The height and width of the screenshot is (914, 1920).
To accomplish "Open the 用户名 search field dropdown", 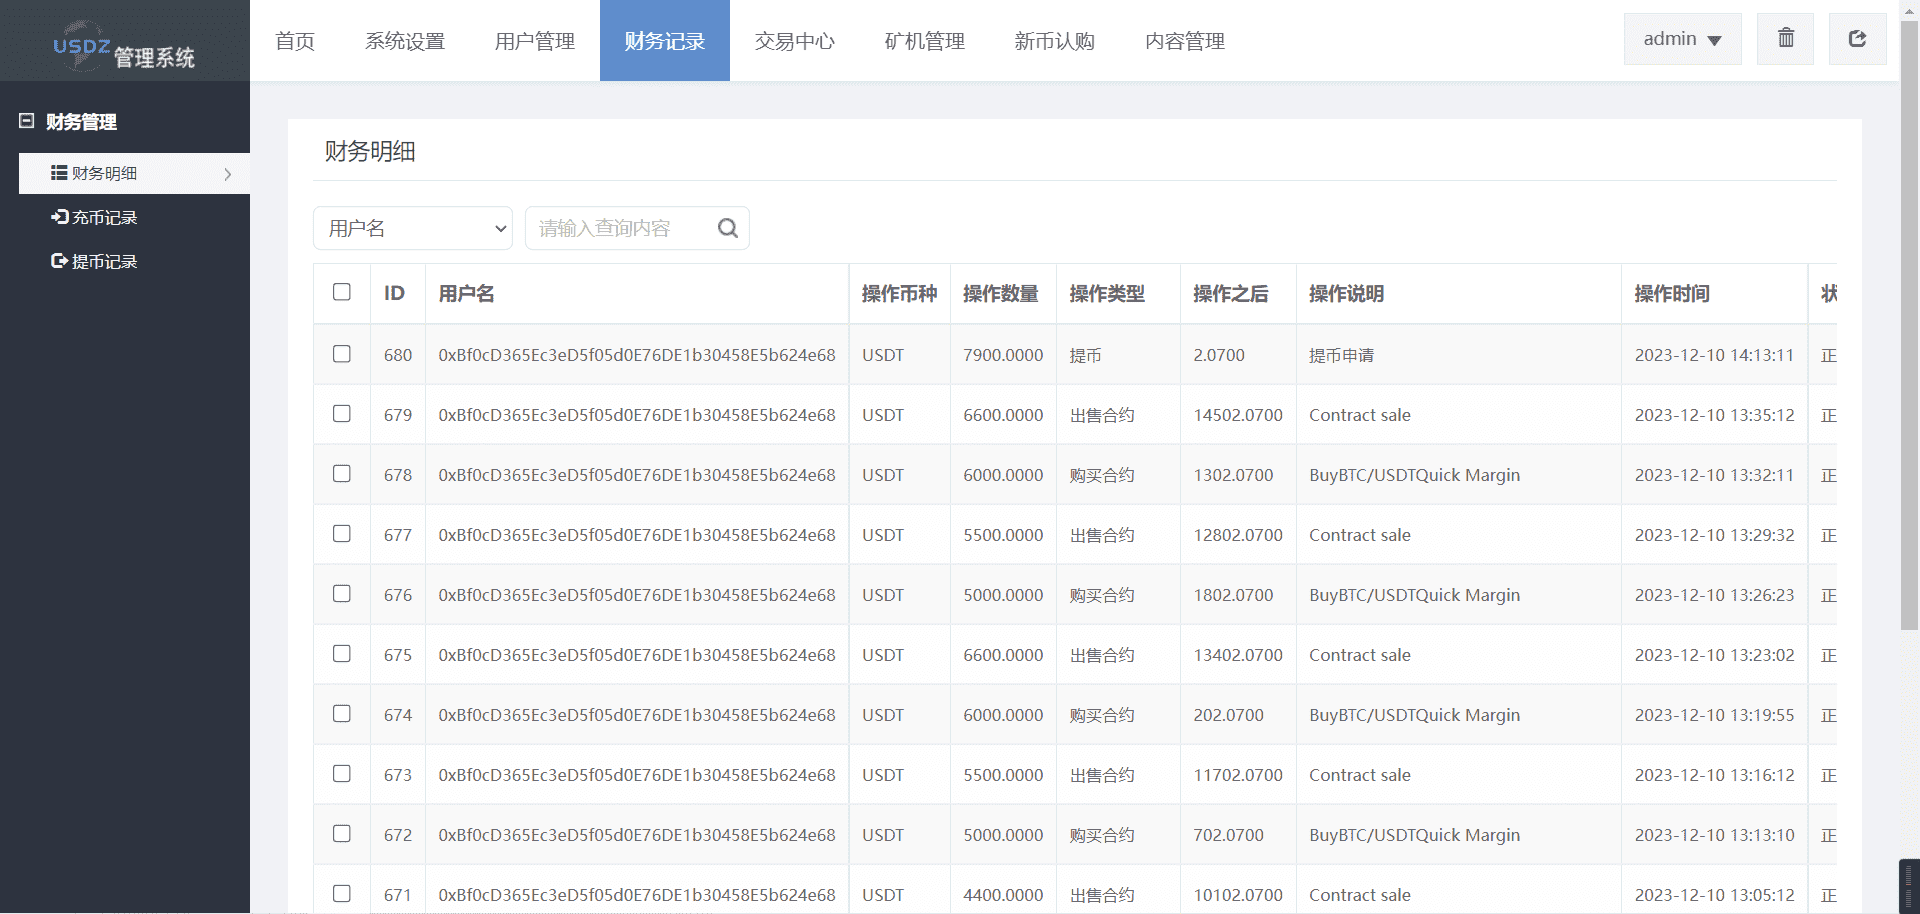I will pyautogui.click(x=413, y=228).
